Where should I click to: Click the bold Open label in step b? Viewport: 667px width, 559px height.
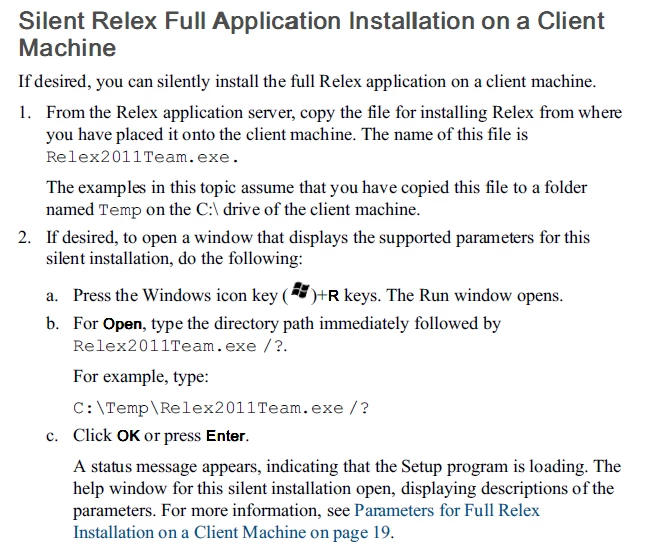(122, 324)
